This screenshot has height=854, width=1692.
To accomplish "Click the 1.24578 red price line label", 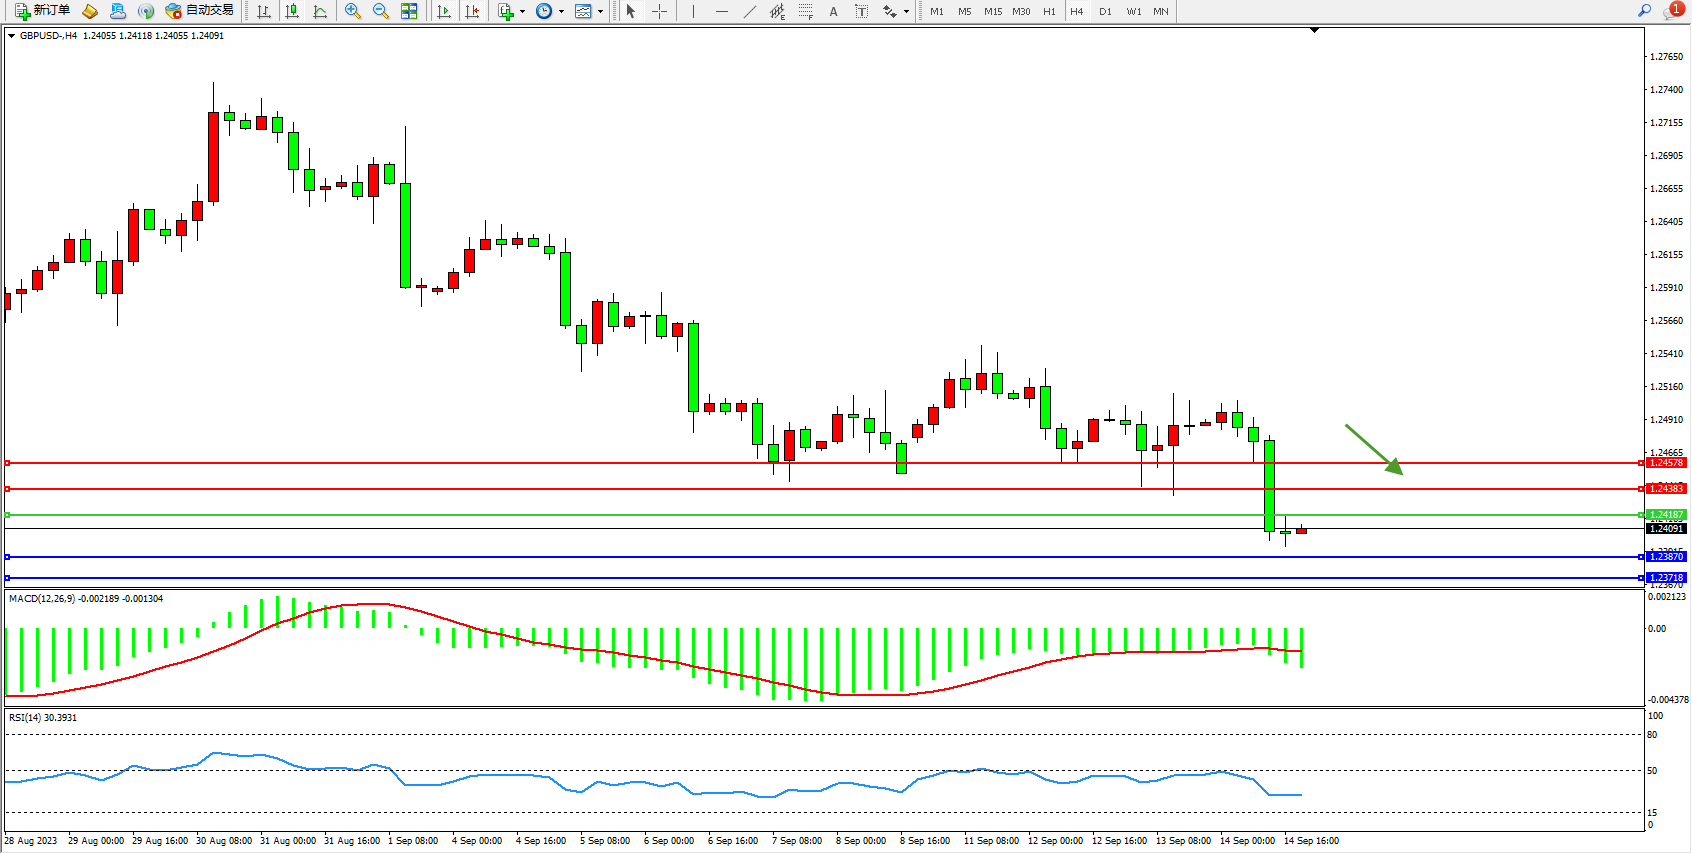I will click(x=1666, y=463).
